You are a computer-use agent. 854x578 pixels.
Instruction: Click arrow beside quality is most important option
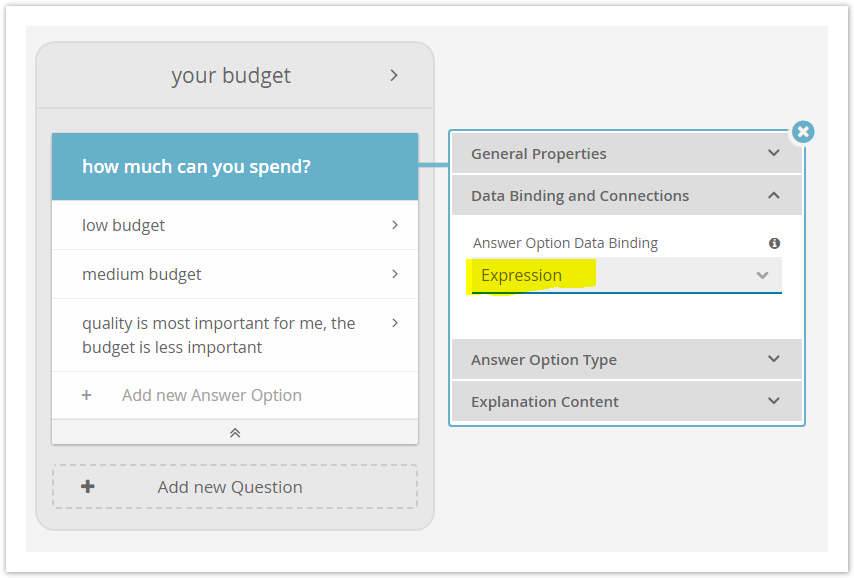(x=395, y=323)
